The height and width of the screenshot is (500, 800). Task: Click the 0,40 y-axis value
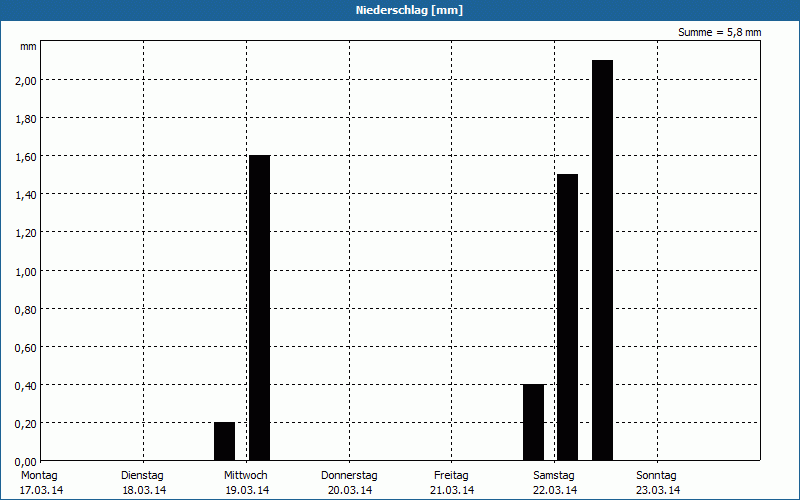pos(27,385)
